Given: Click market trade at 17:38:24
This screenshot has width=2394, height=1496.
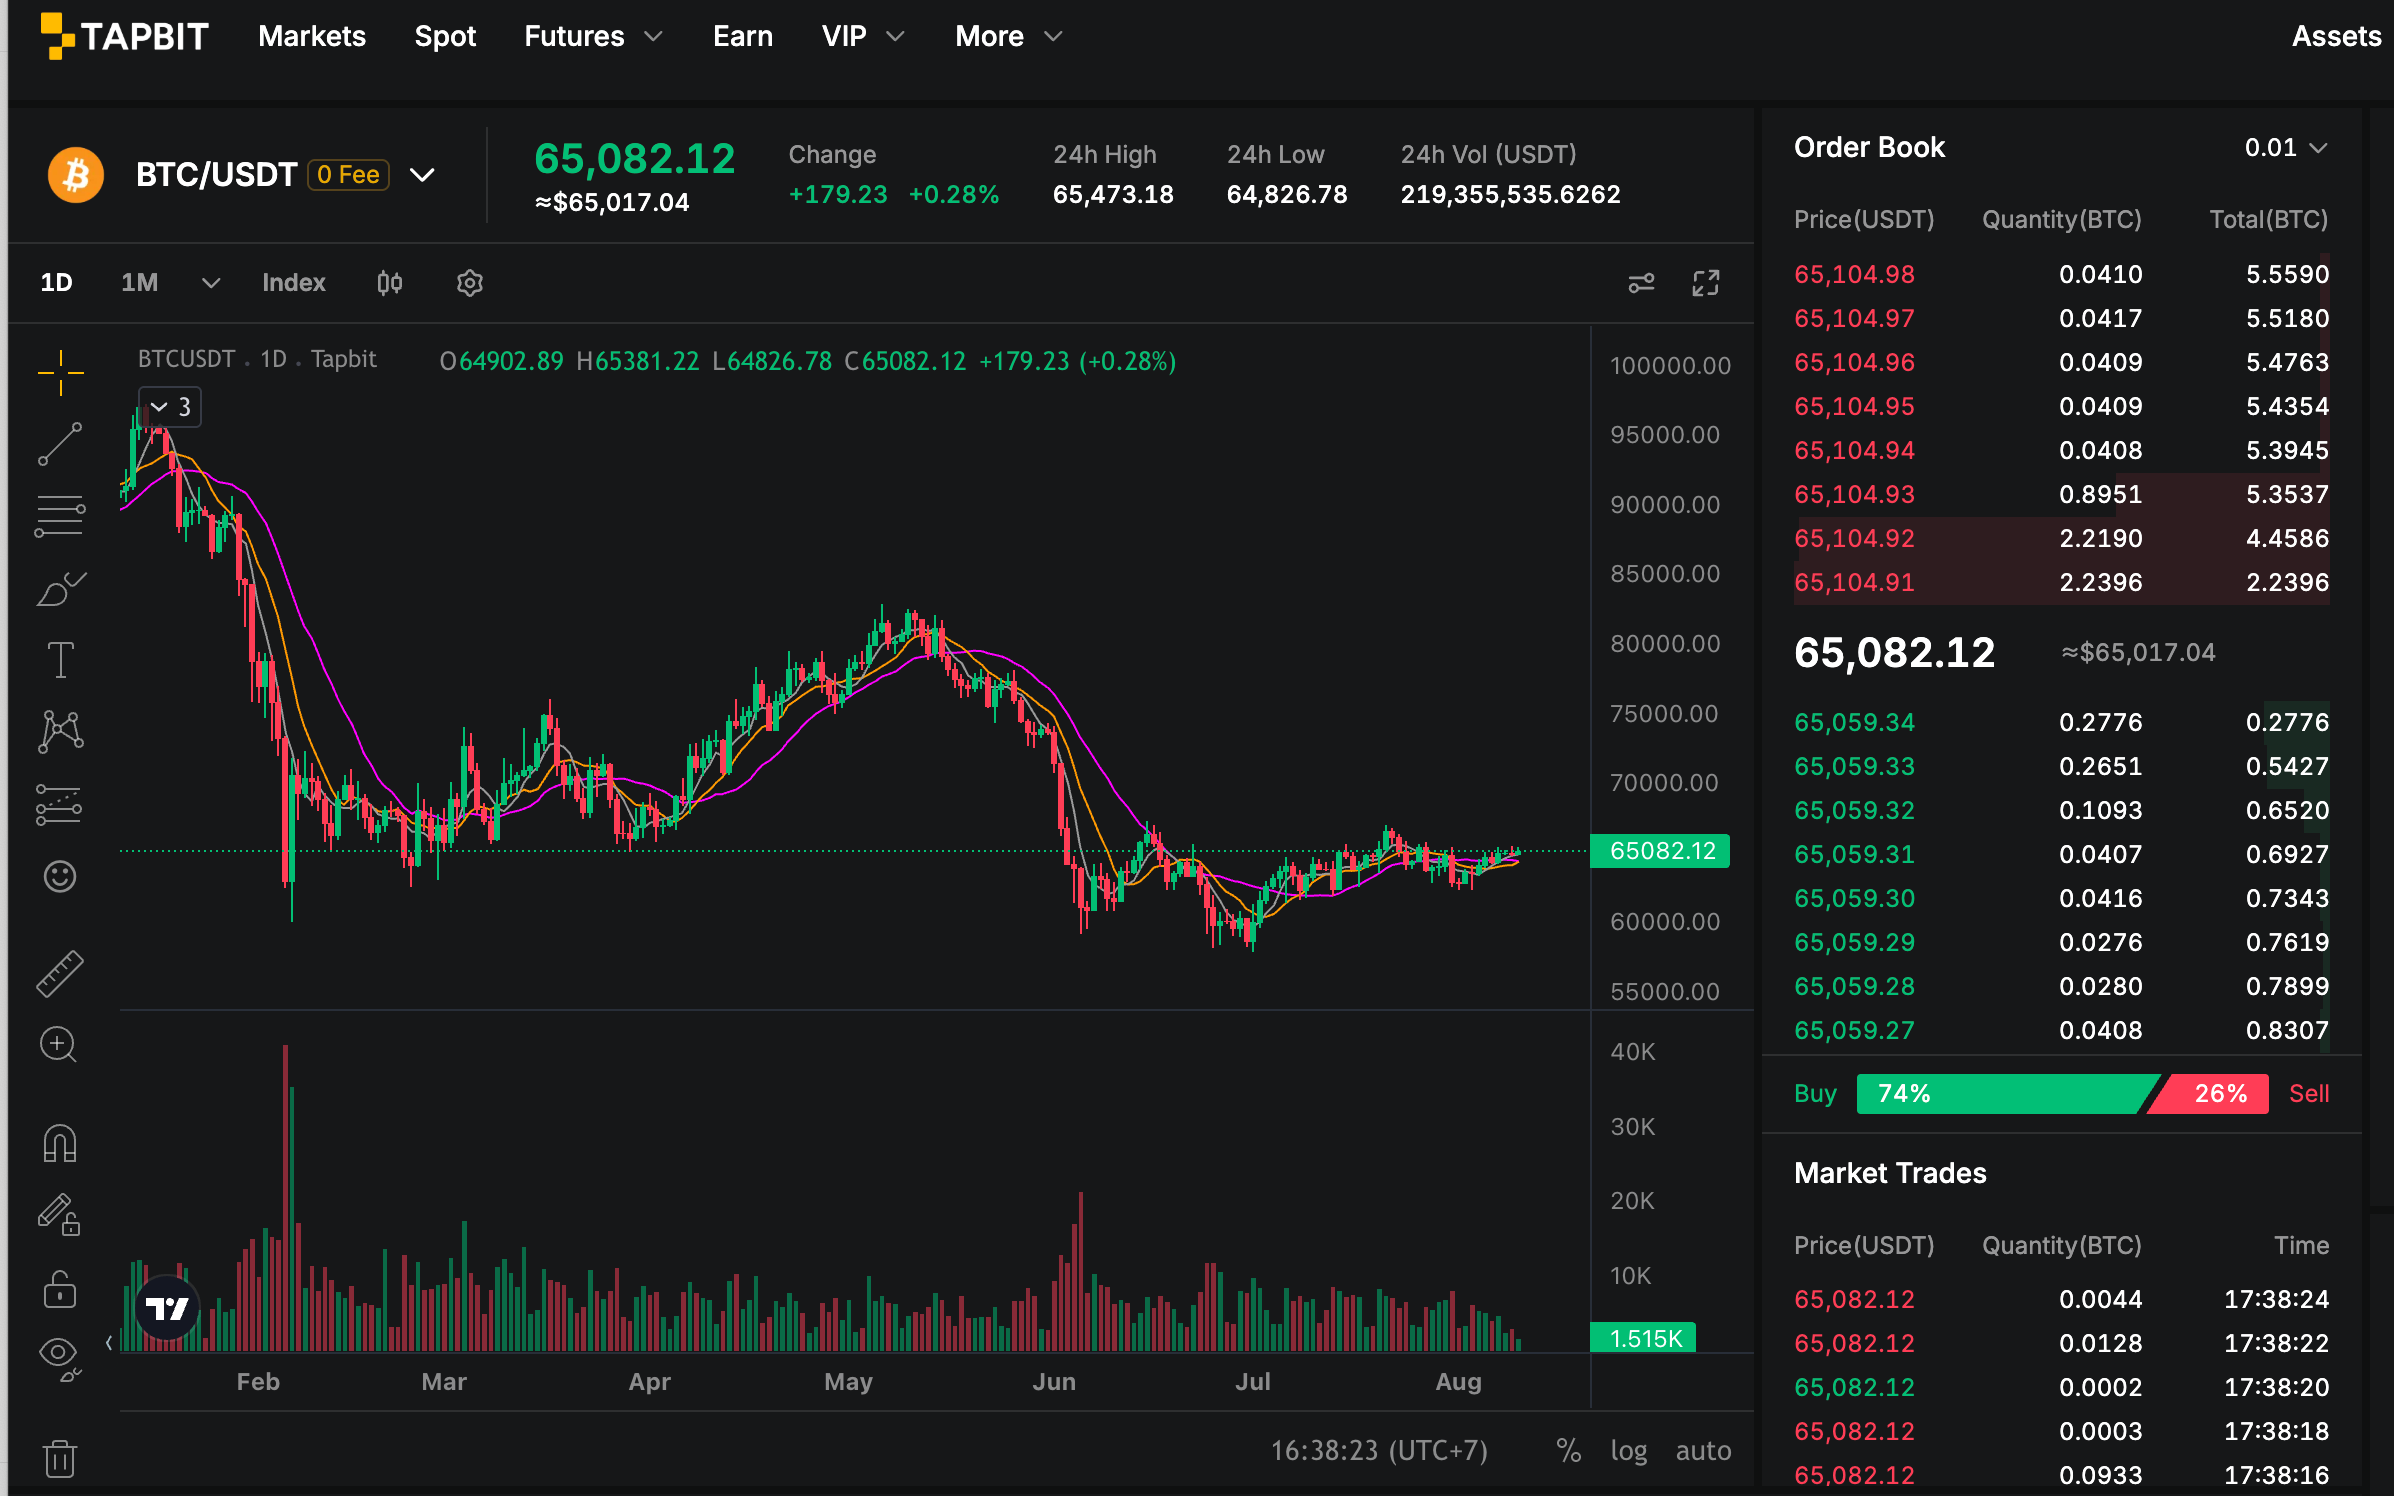Looking at the screenshot, I should coord(2061,1299).
